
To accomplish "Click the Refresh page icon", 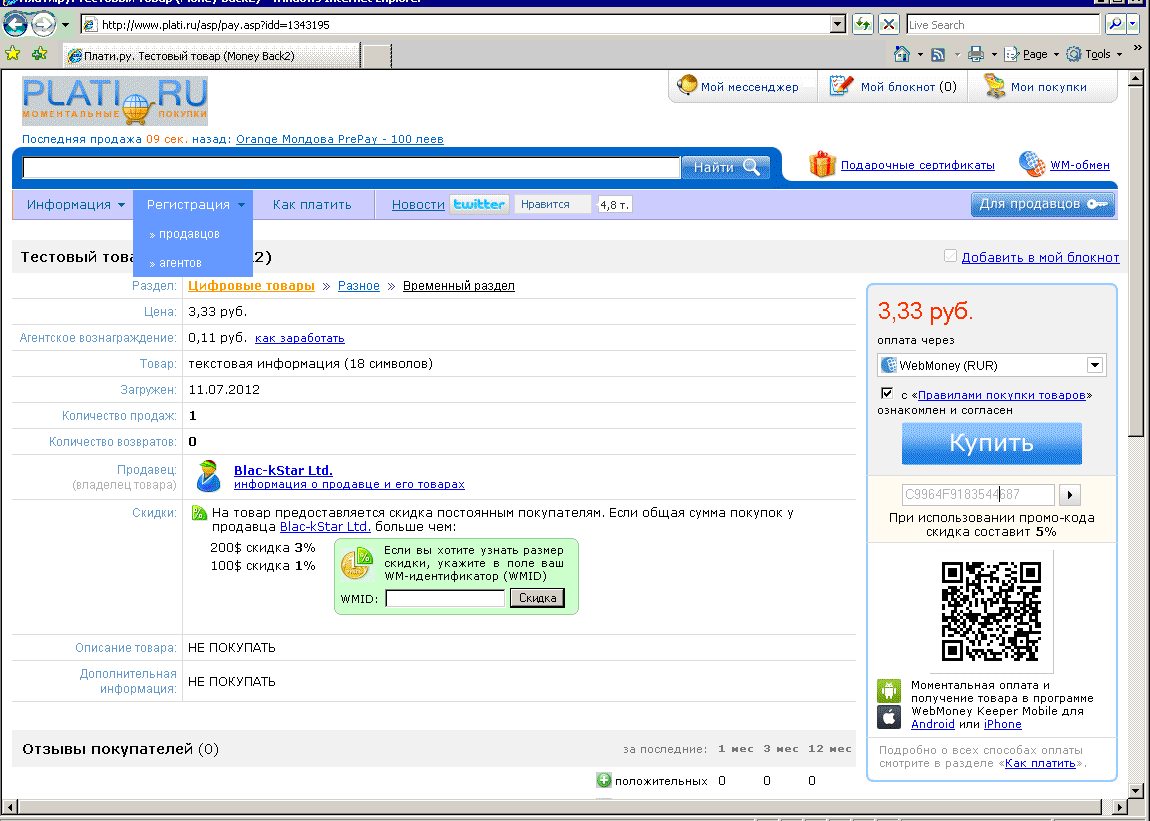I will click(x=863, y=24).
